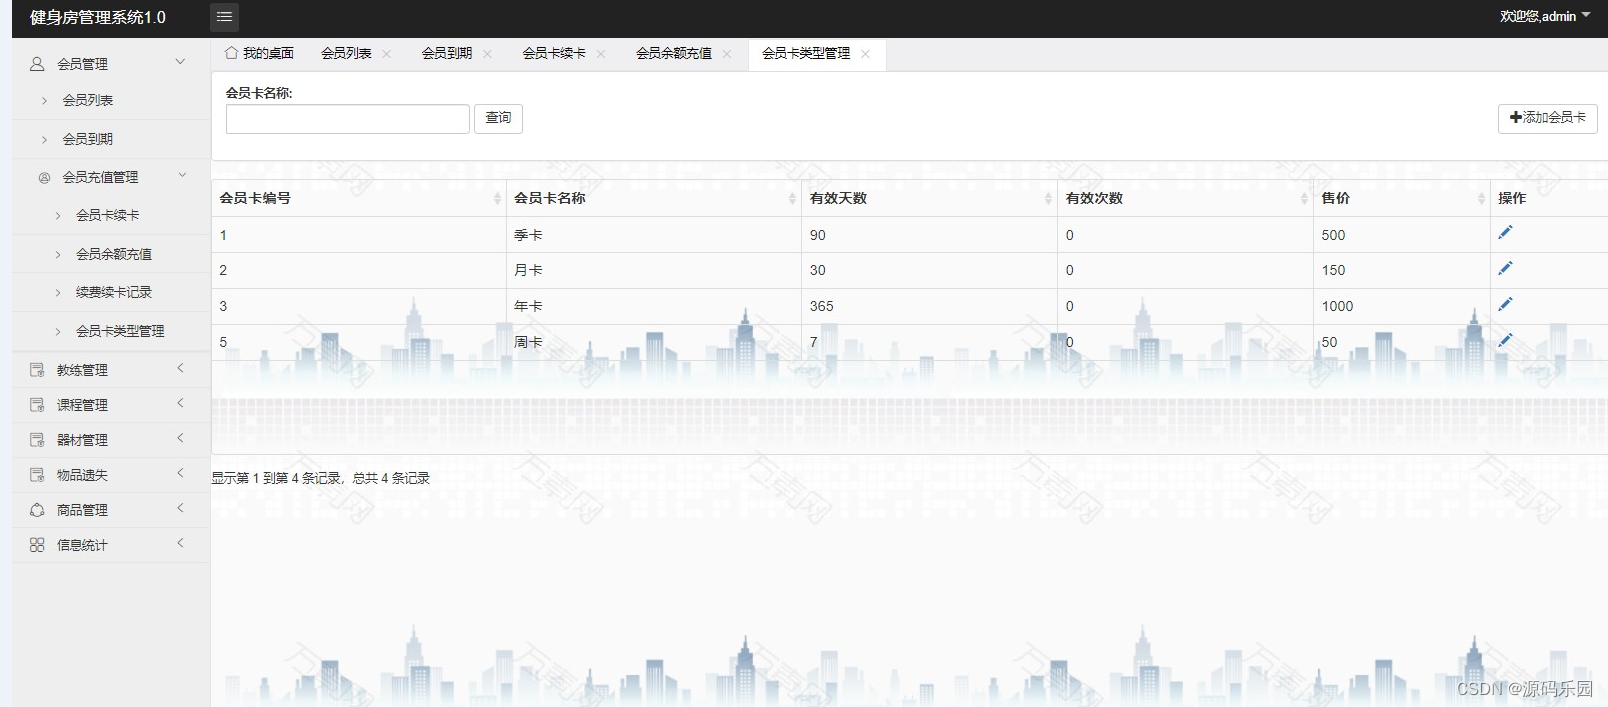The height and width of the screenshot is (707, 1608).
Task: Sort by 会员卡名称 column arrows
Action: tap(792, 199)
